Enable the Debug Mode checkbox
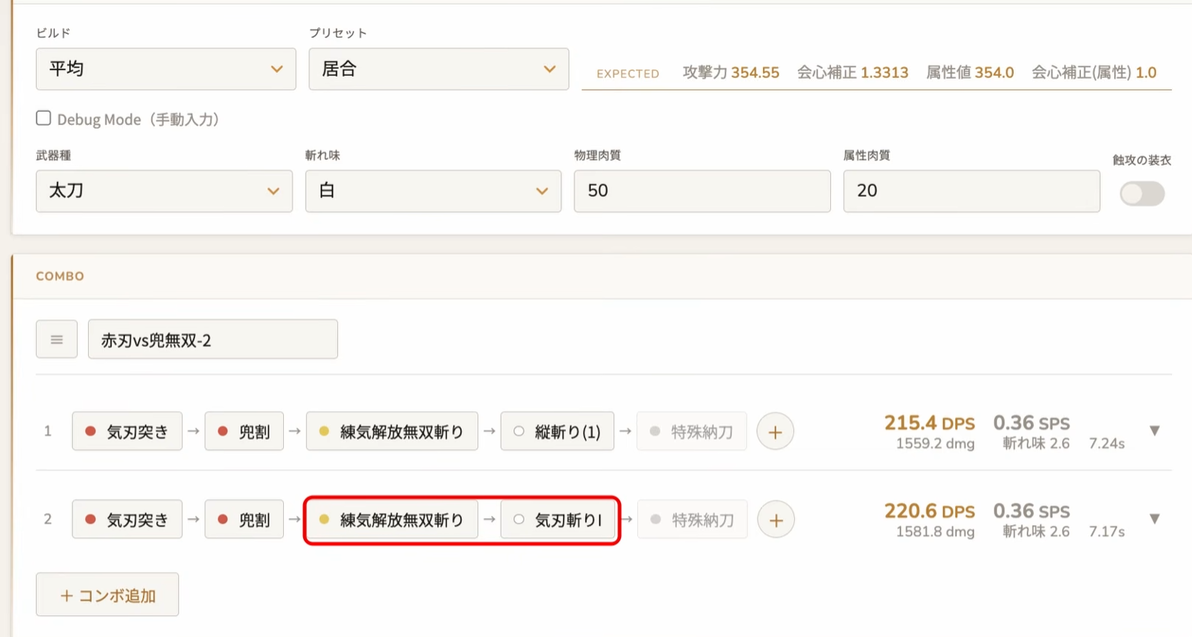The height and width of the screenshot is (637, 1192). pos(43,118)
